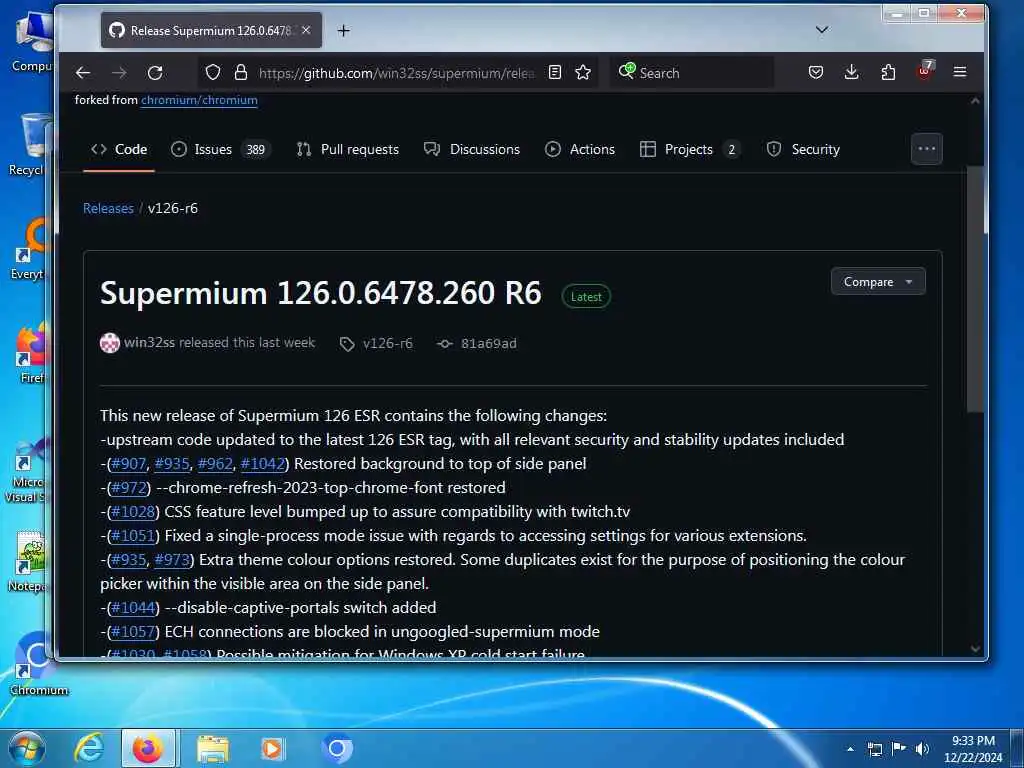Viewport: 1024px width, 768px height.
Task: Open the Security tab
Action: point(803,150)
